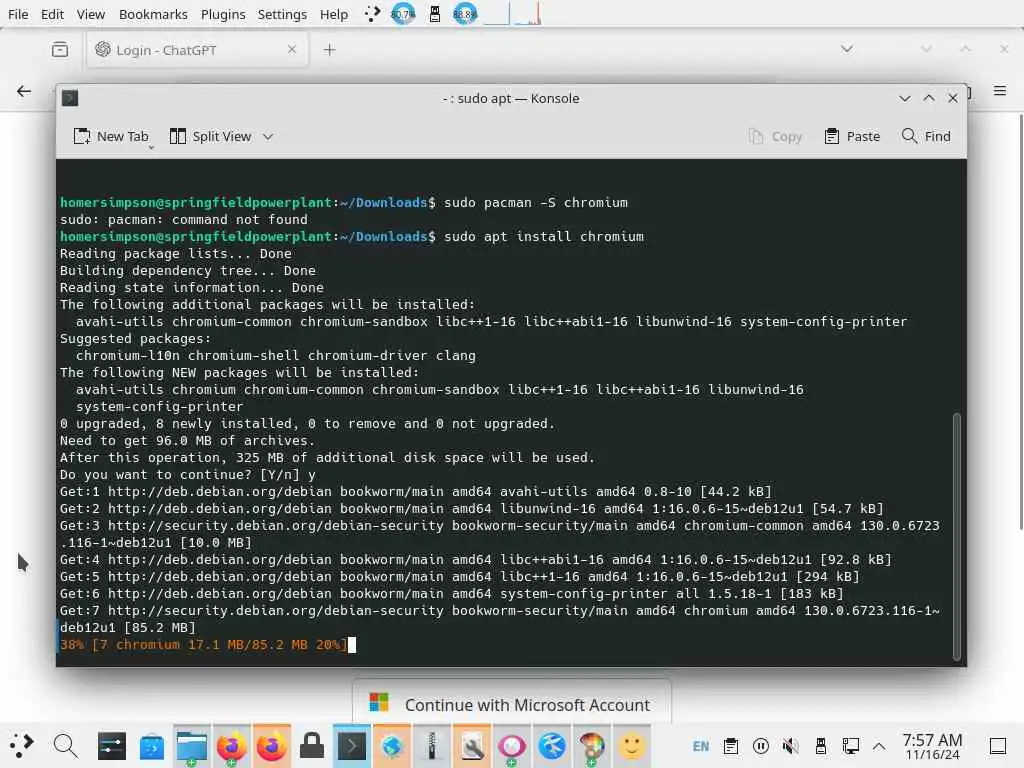Open the browser tab overview icon
The image size is (1024, 768).
(60, 50)
